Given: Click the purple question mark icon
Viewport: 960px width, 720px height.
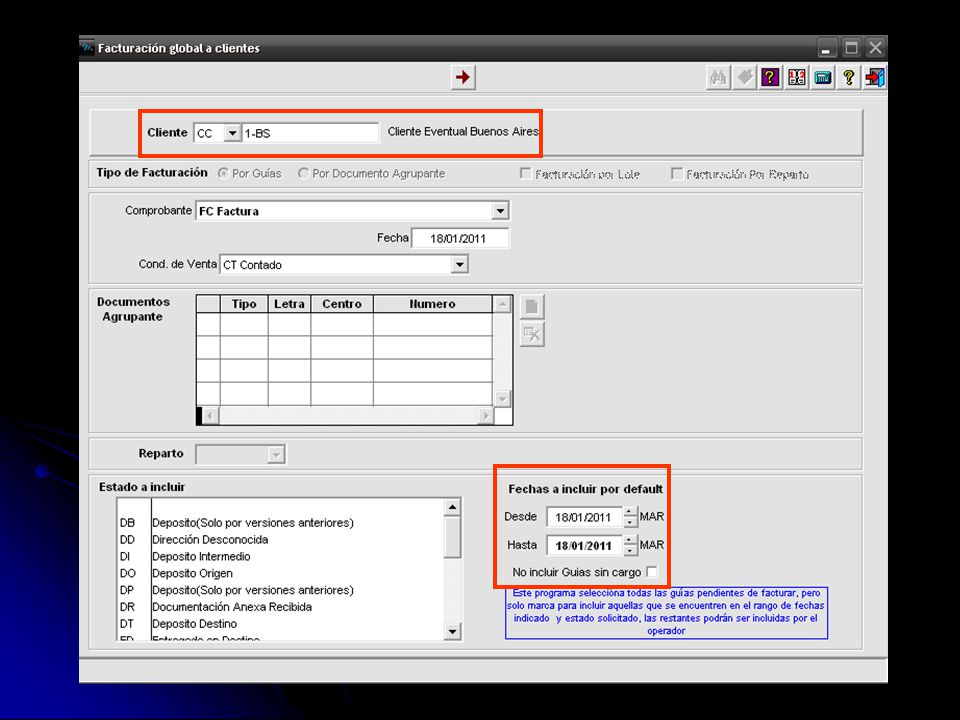Looking at the screenshot, I should pyautogui.click(x=770, y=78).
